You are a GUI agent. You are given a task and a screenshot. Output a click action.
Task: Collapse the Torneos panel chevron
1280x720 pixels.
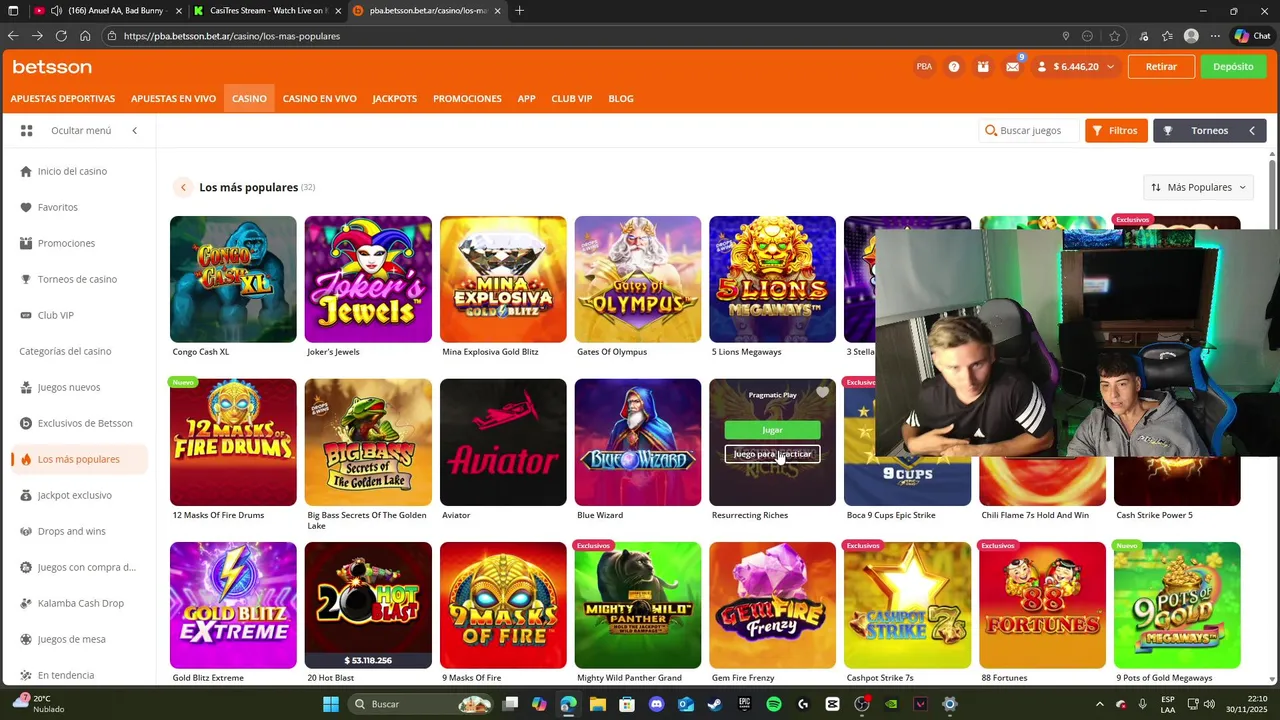click(x=1251, y=131)
